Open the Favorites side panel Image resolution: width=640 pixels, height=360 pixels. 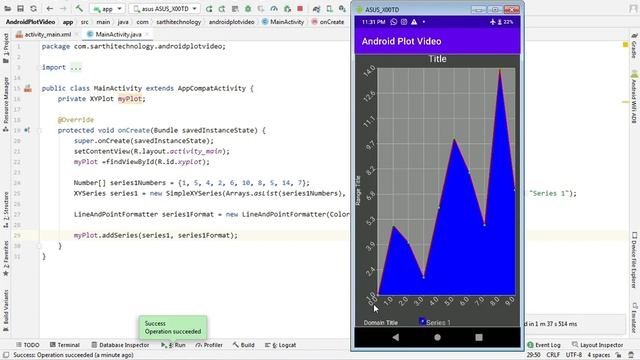coord(6,258)
